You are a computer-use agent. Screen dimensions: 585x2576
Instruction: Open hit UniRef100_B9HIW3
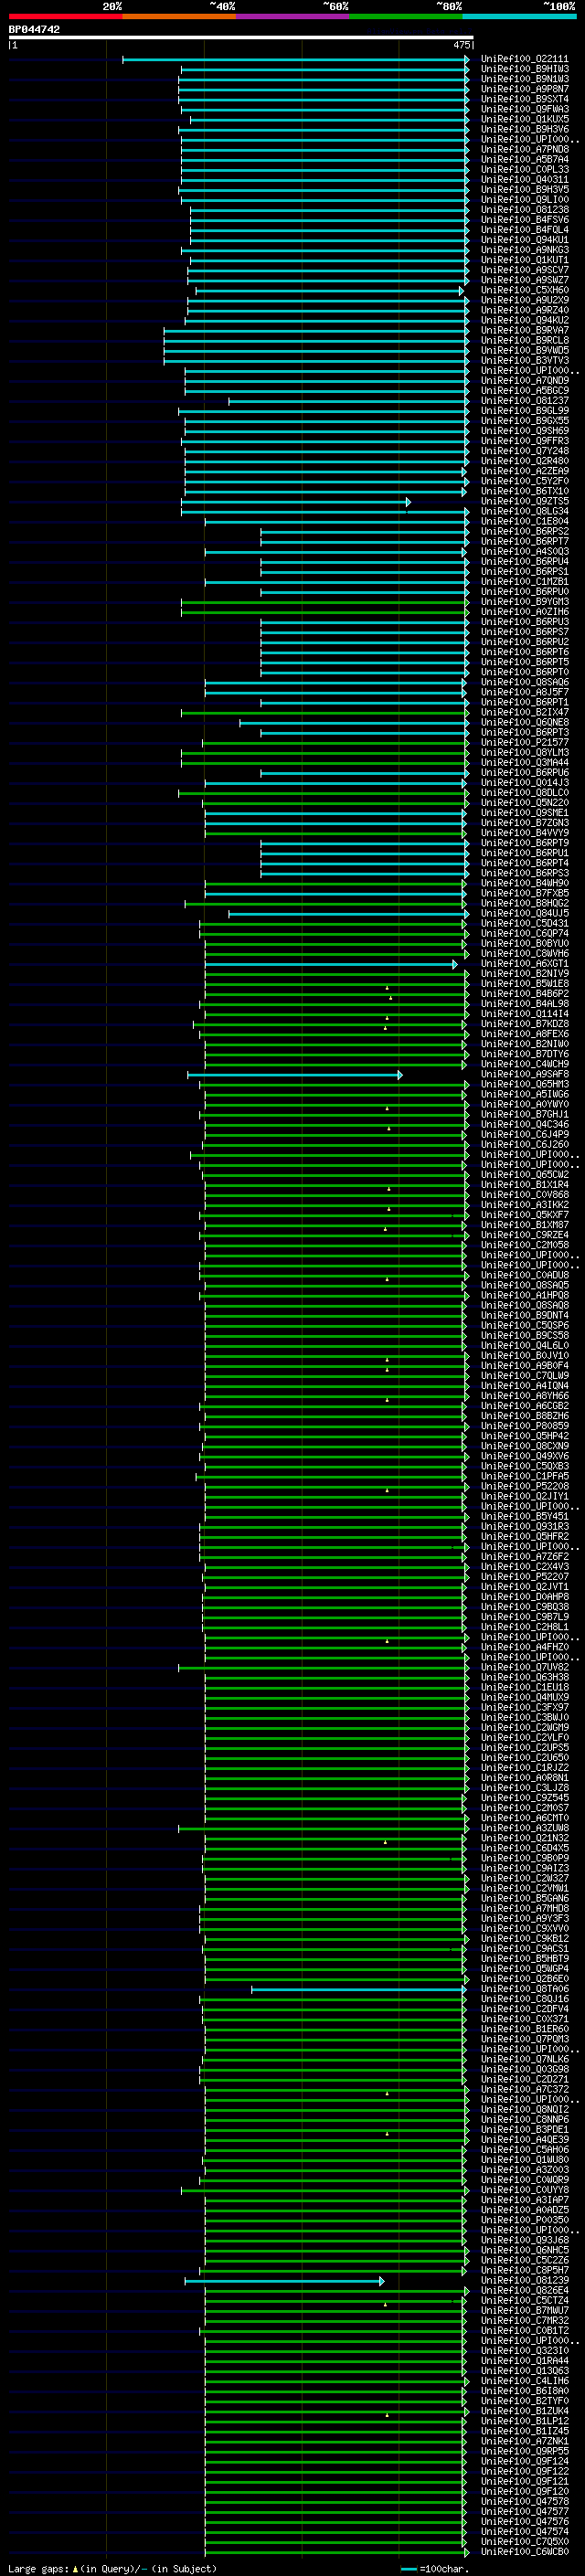point(524,70)
